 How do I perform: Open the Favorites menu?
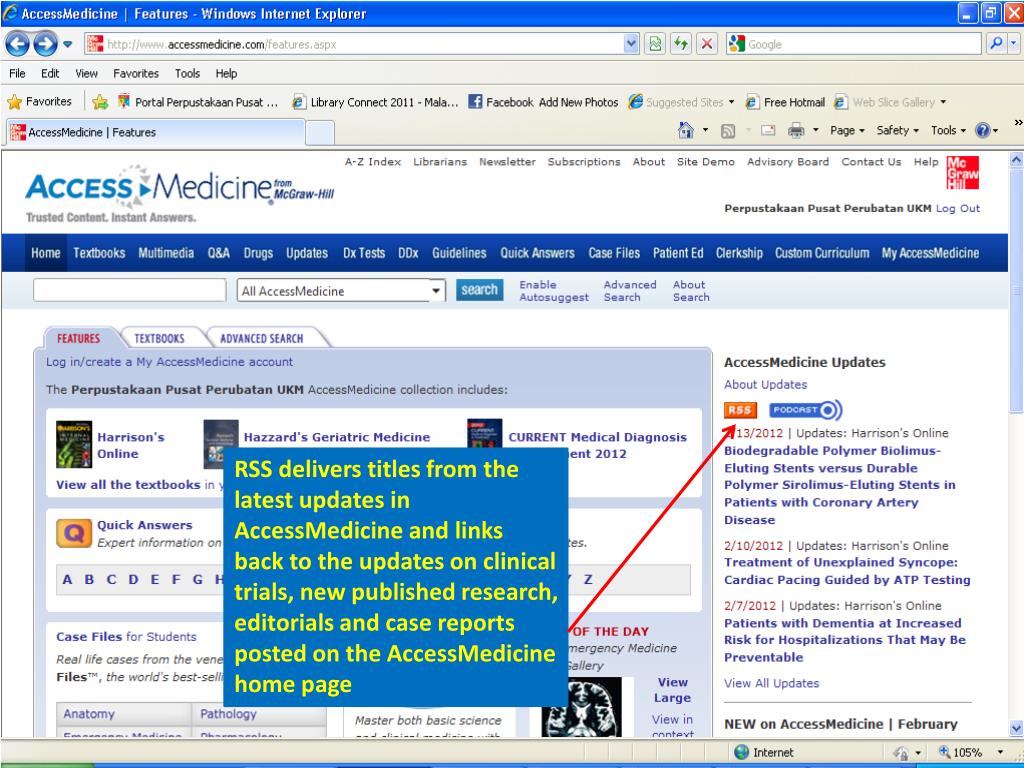(136, 73)
